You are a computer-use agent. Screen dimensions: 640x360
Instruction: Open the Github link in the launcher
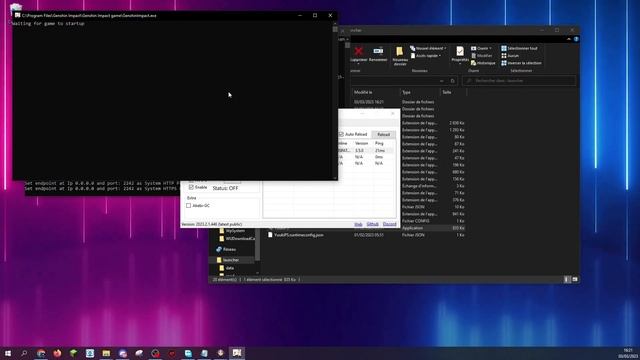[372, 224]
